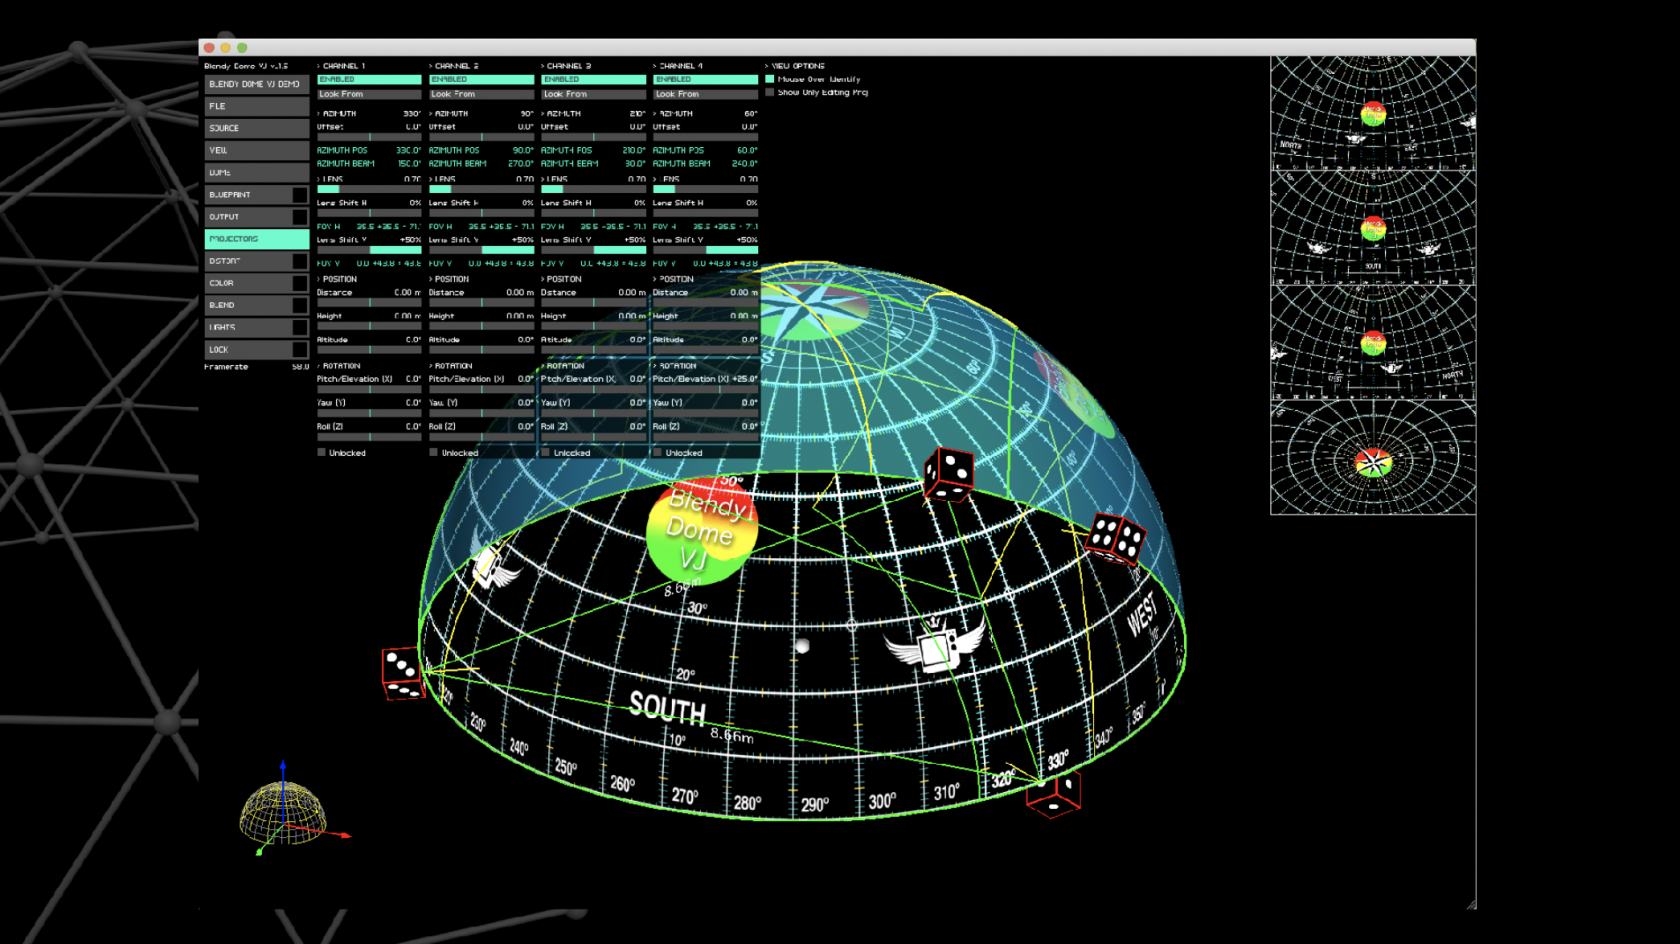Image resolution: width=1680 pixels, height=944 pixels.
Task: Click Look From under Channel 3
Action: [593, 94]
